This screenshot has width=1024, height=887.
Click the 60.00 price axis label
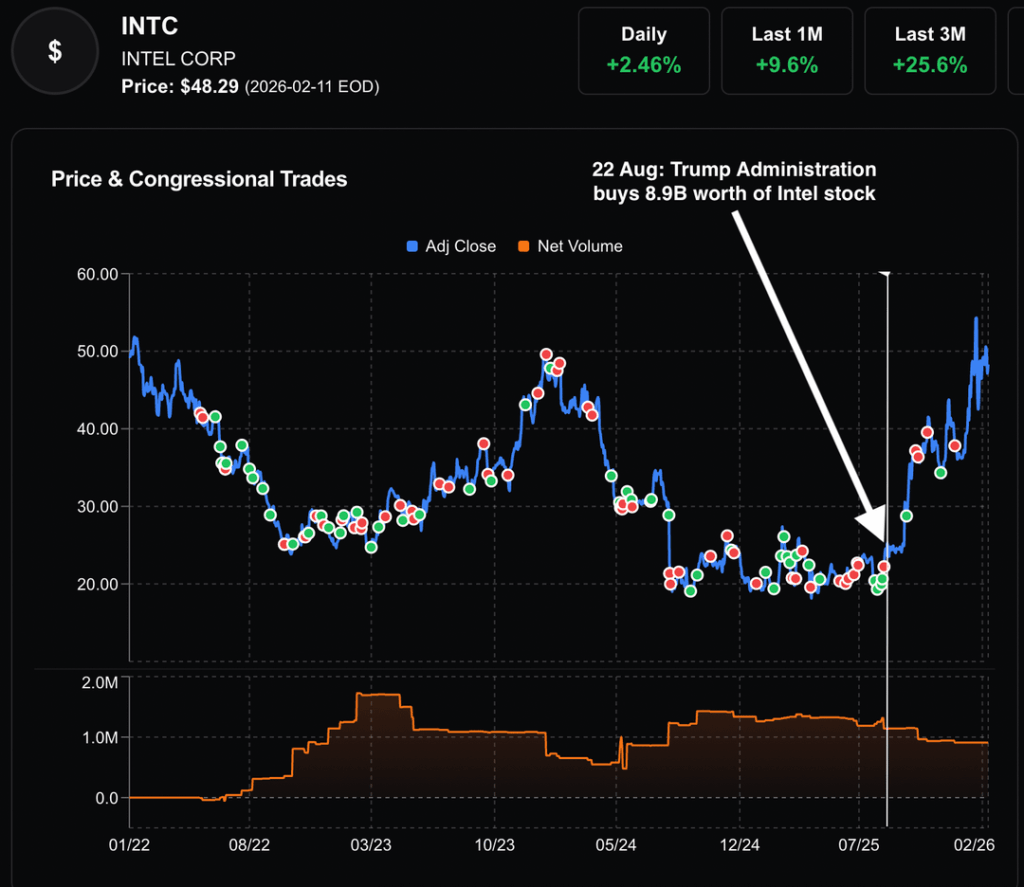click(97, 274)
